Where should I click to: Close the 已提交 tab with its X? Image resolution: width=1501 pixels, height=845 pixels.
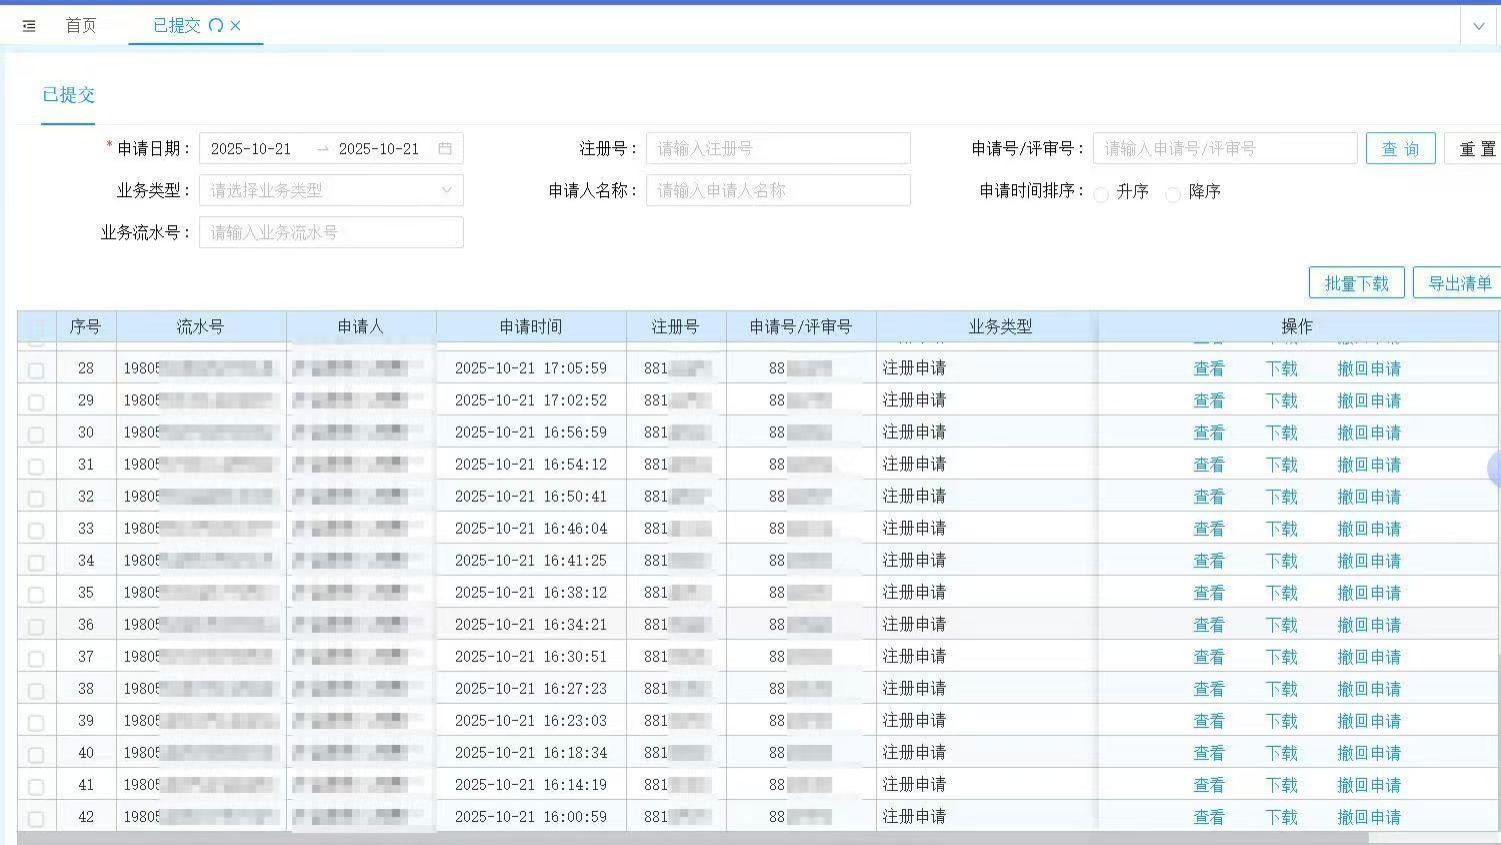(x=237, y=26)
